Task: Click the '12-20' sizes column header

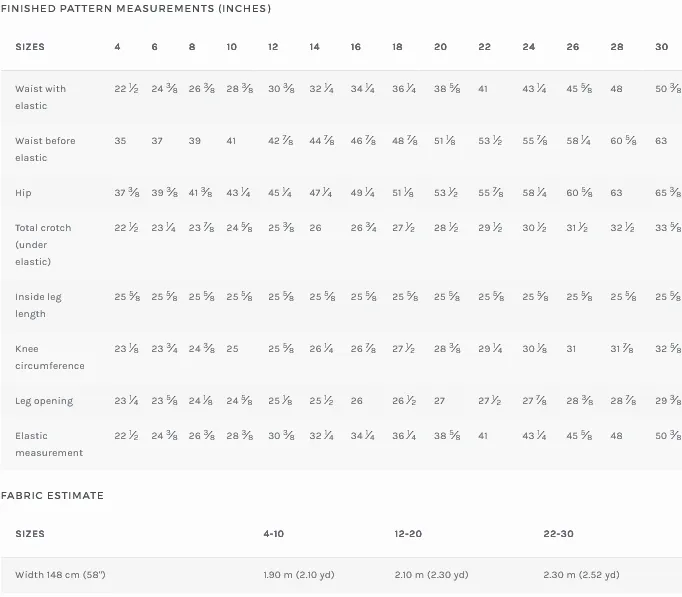Action: tap(408, 534)
